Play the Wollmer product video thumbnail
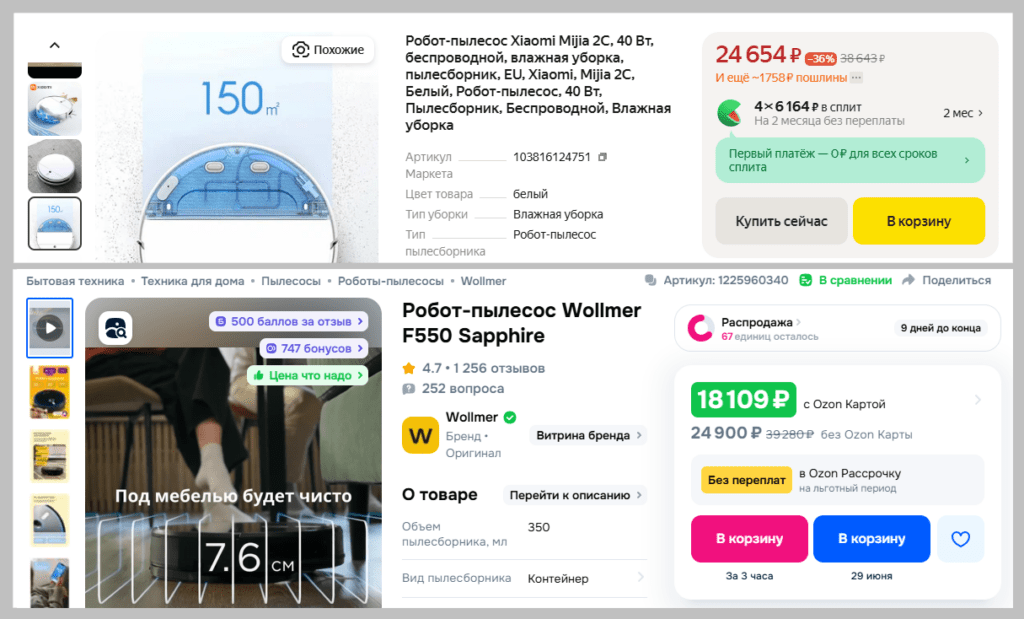This screenshot has height=619, width=1024. [50, 328]
